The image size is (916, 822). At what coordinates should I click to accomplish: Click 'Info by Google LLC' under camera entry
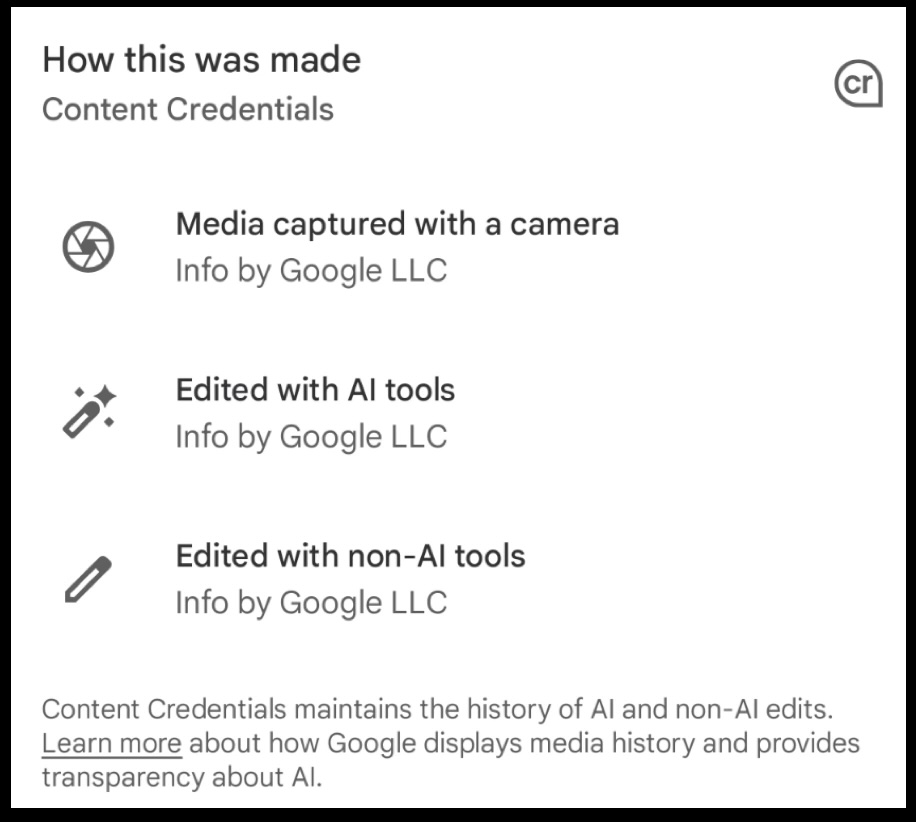tap(311, 271)
